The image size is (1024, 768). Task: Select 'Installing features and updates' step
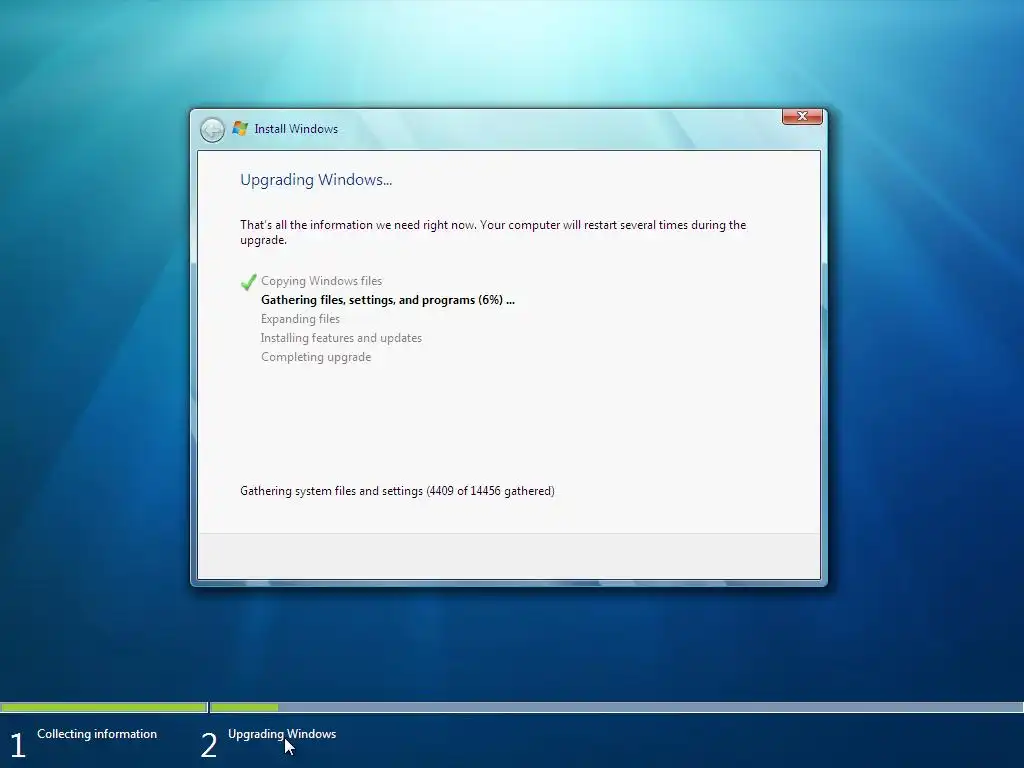coord(341,338)
